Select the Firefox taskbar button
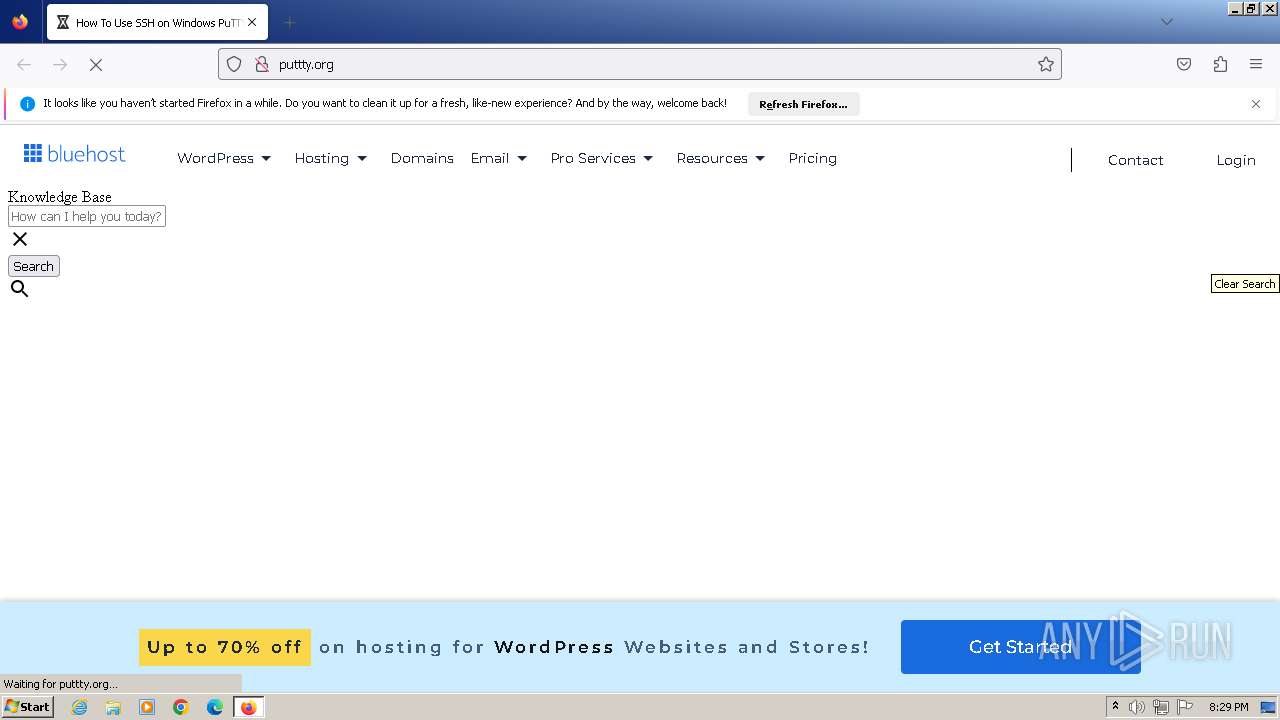1280x720 pixels. coord(249,707)
